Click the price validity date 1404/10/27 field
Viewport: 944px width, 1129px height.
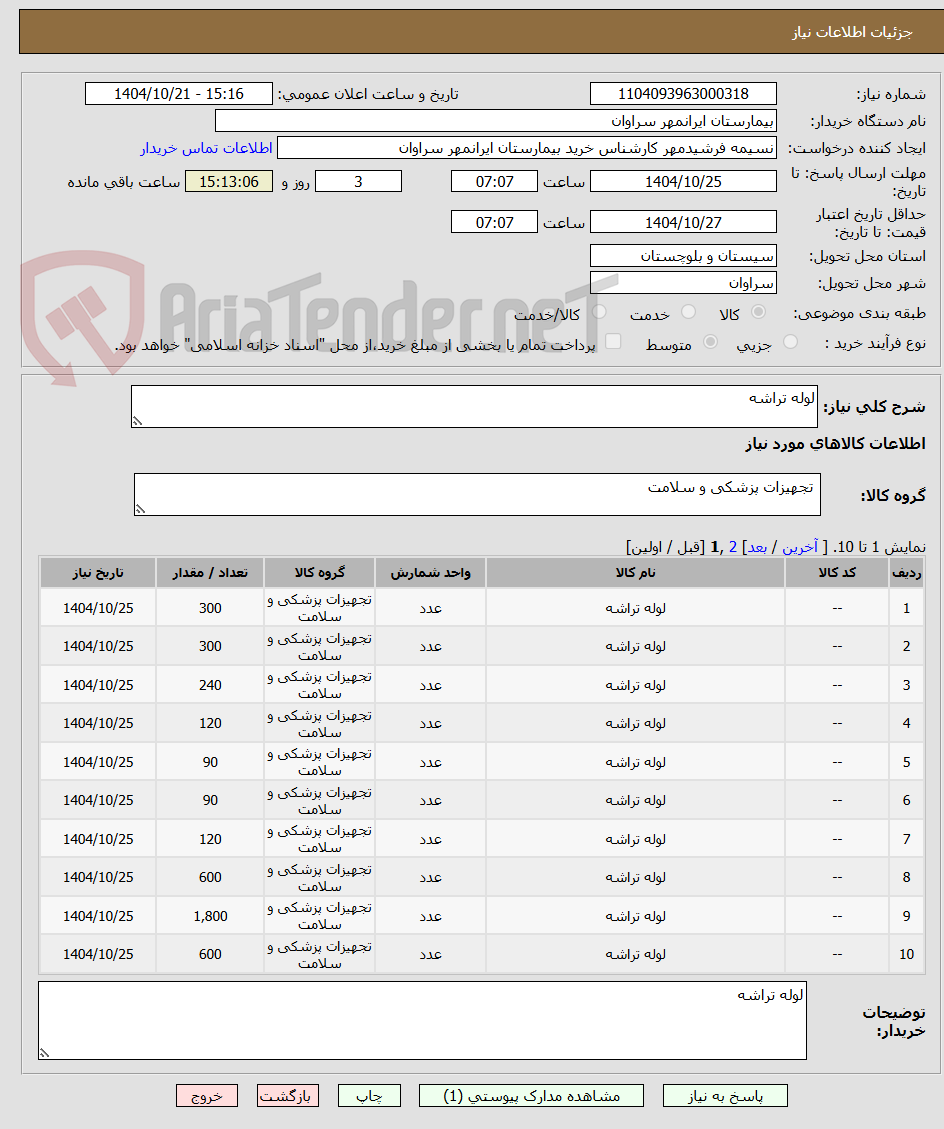pos(683,222)
